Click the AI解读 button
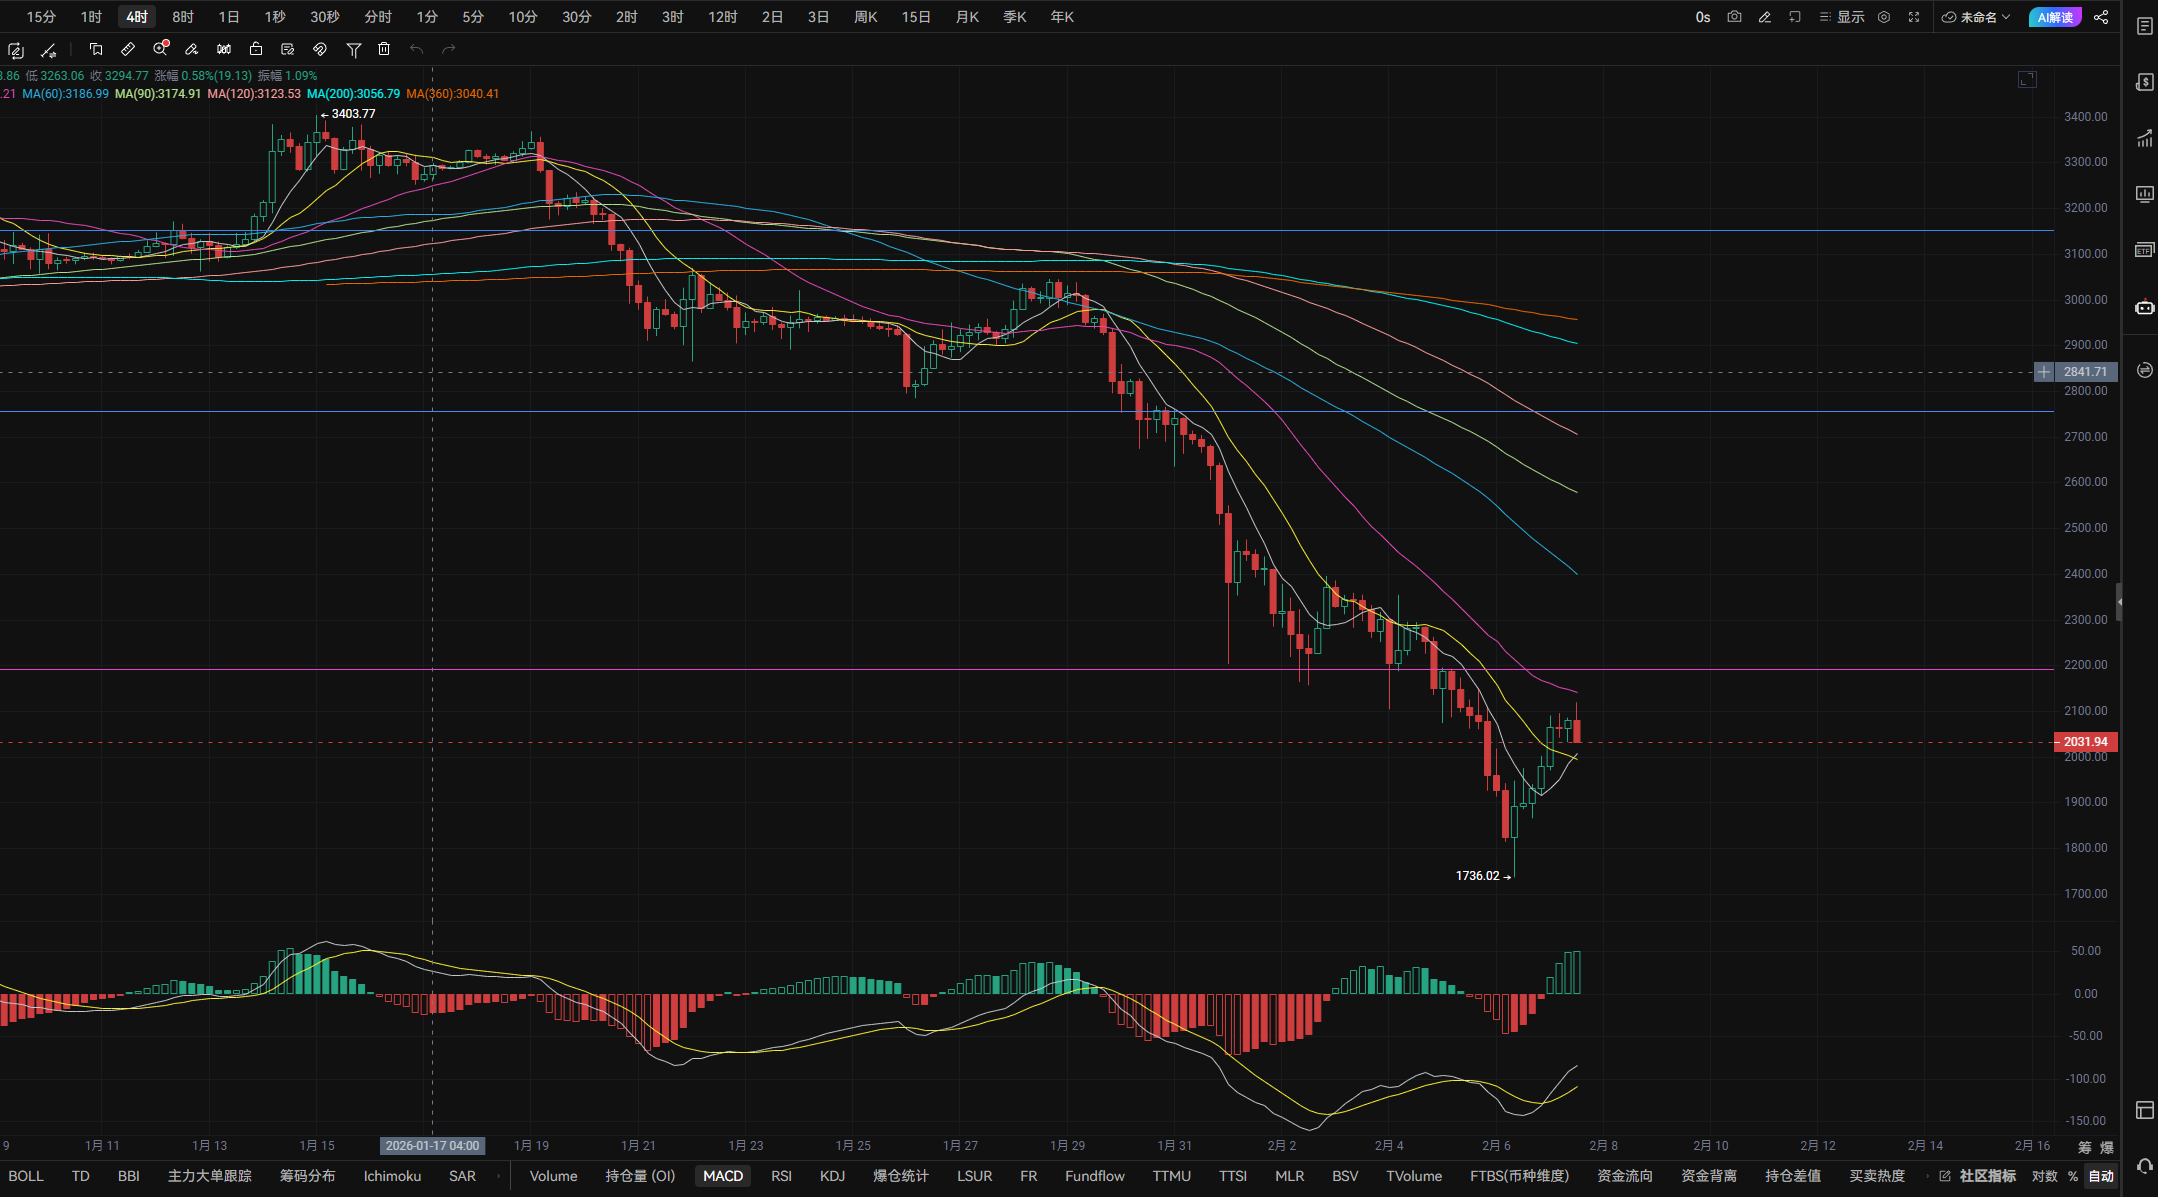This screenshot has width=2158, height=1197. click(x=2054, y=17)
